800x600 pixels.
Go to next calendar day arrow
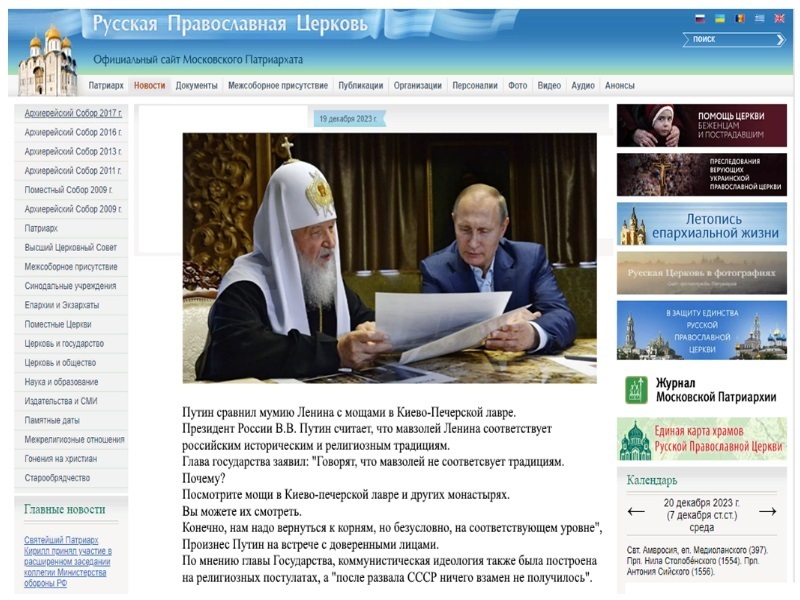point(767,511)
